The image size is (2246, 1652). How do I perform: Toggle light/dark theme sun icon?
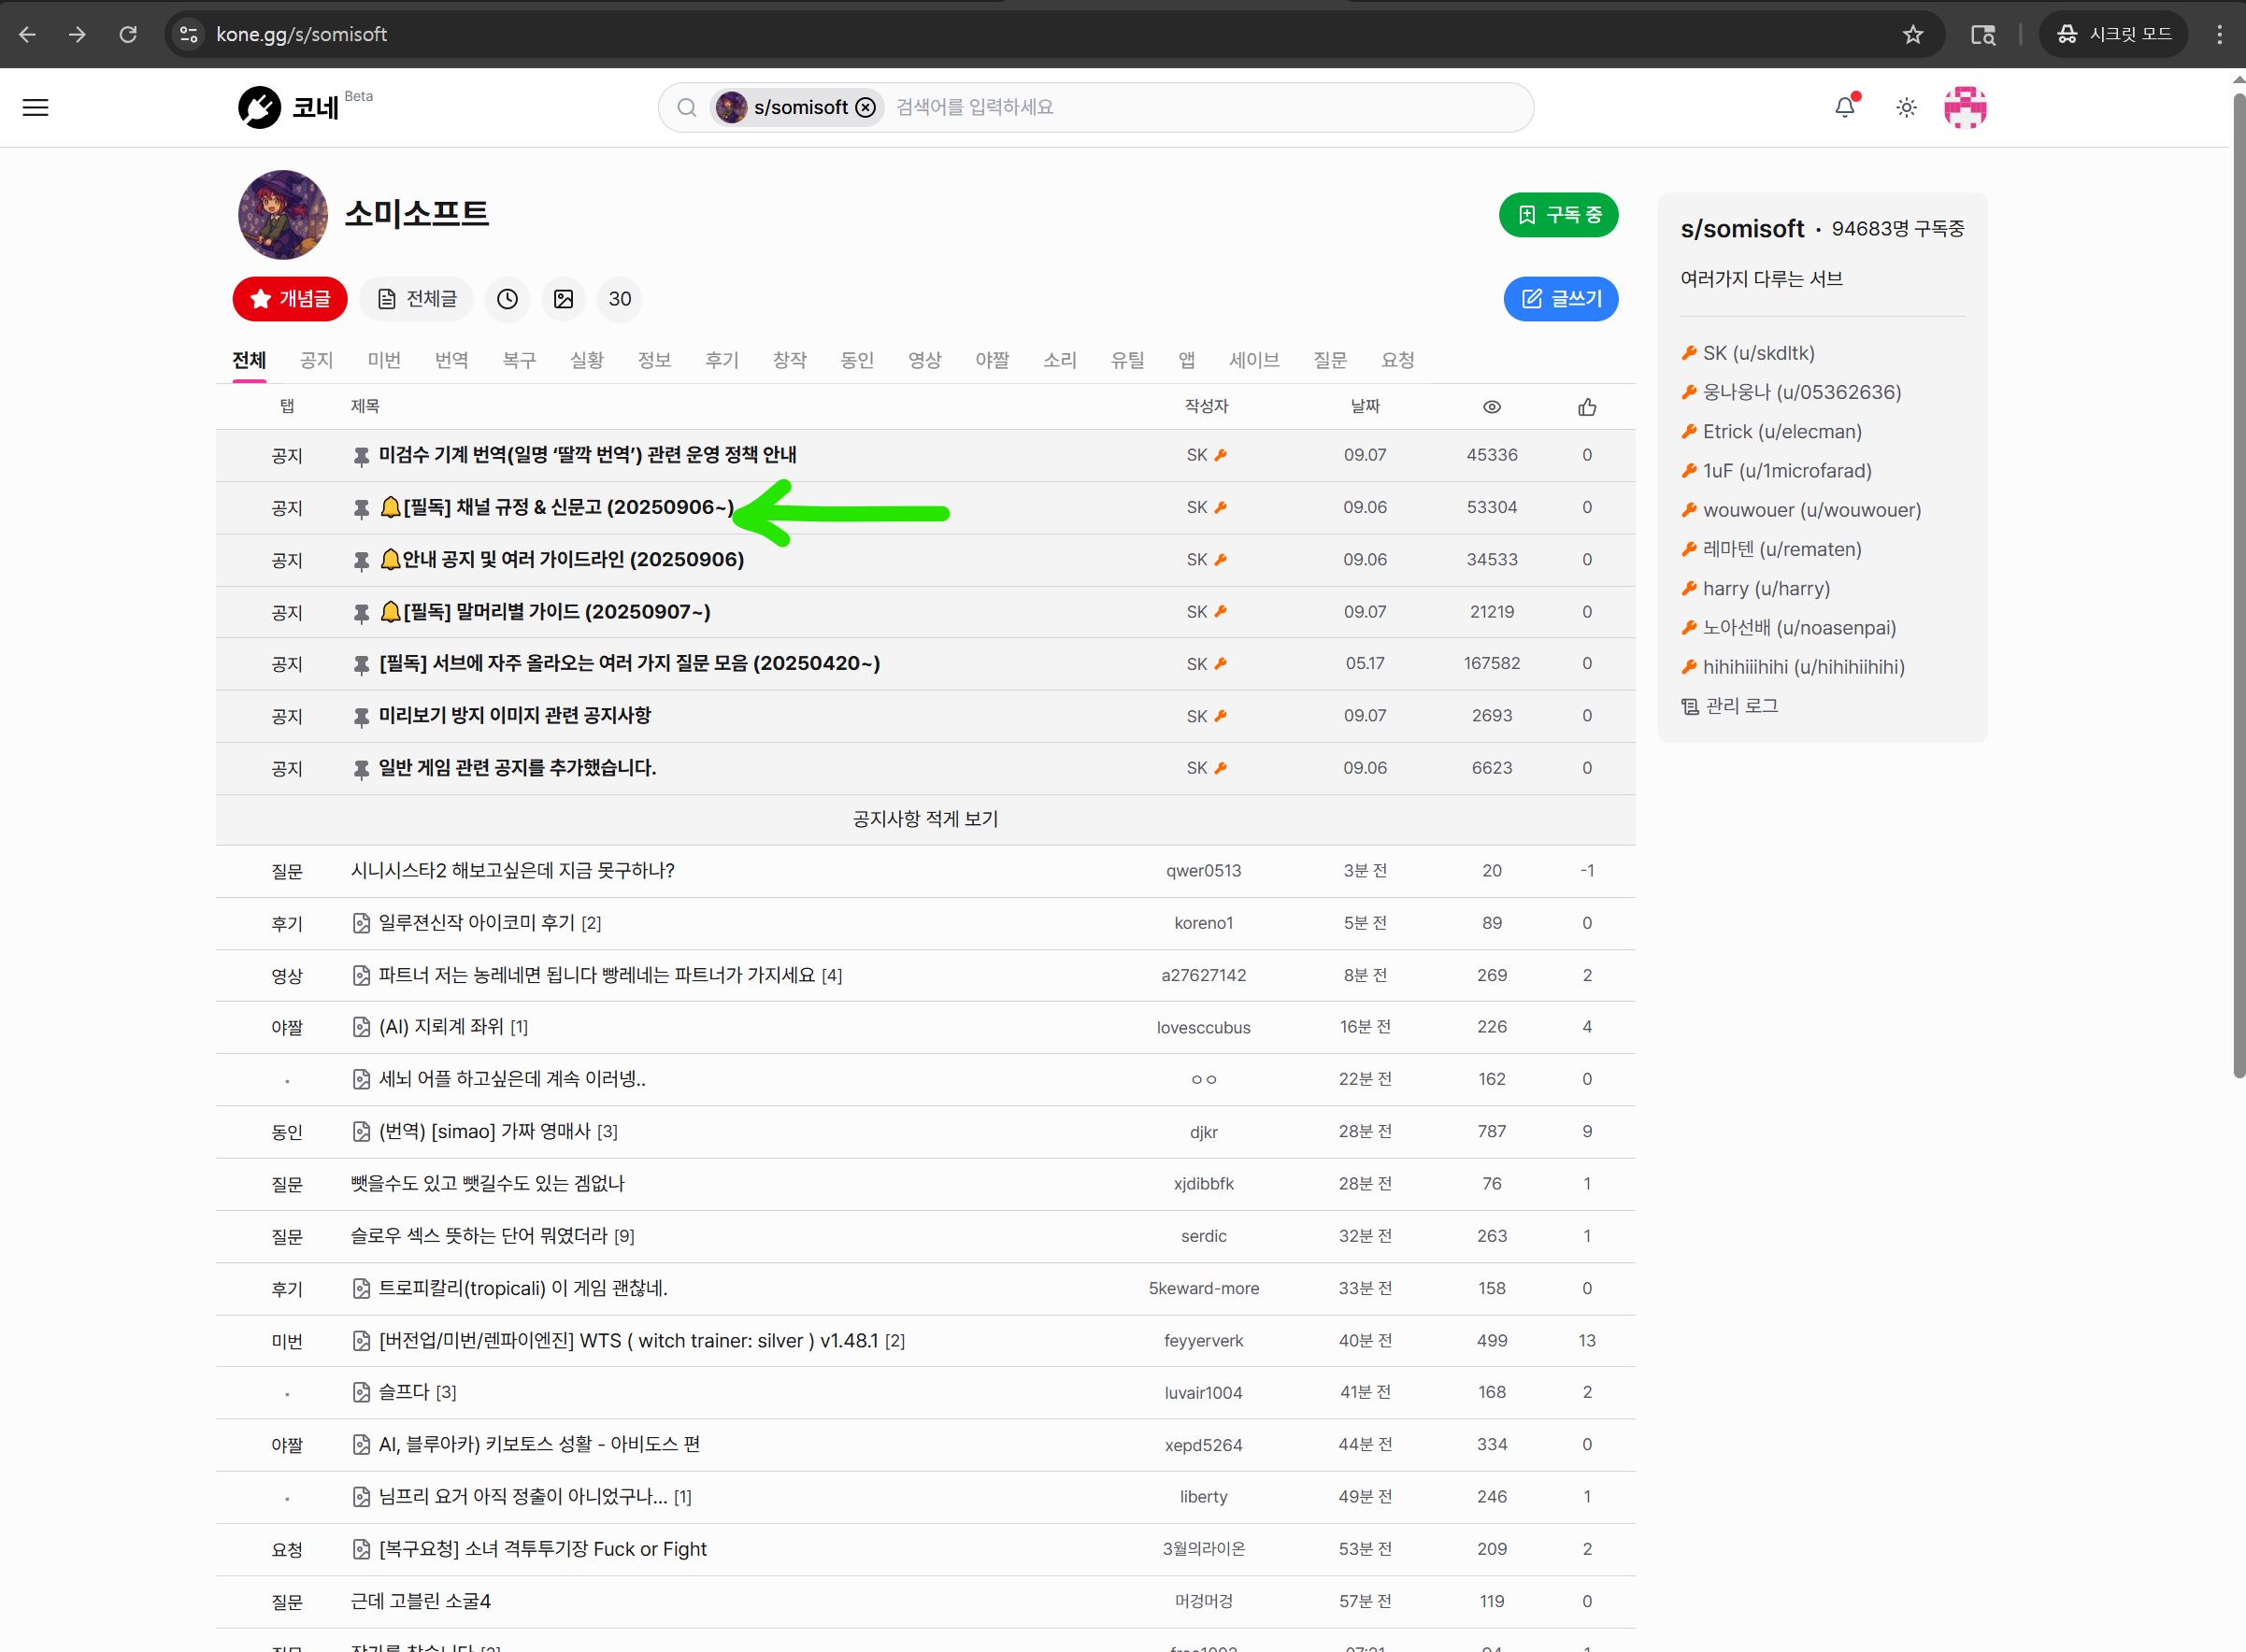click(1906, 107)
